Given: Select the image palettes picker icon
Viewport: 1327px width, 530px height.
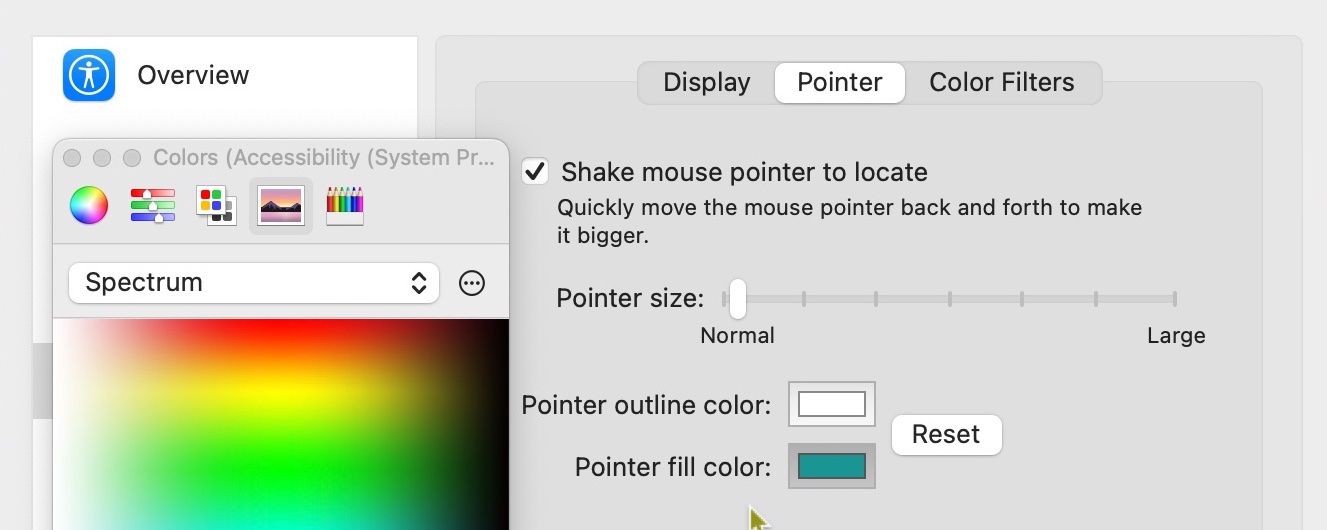Looking at the screenshot, I should (281, 205).
